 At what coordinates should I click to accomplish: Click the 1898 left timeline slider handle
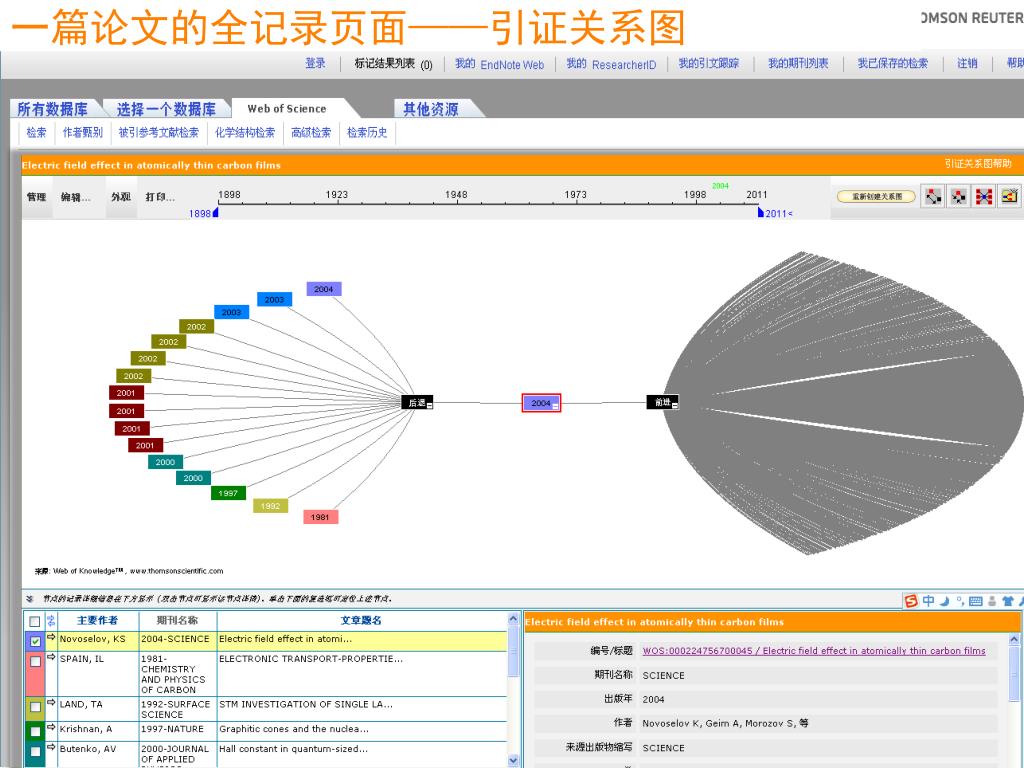click(216, 212)
